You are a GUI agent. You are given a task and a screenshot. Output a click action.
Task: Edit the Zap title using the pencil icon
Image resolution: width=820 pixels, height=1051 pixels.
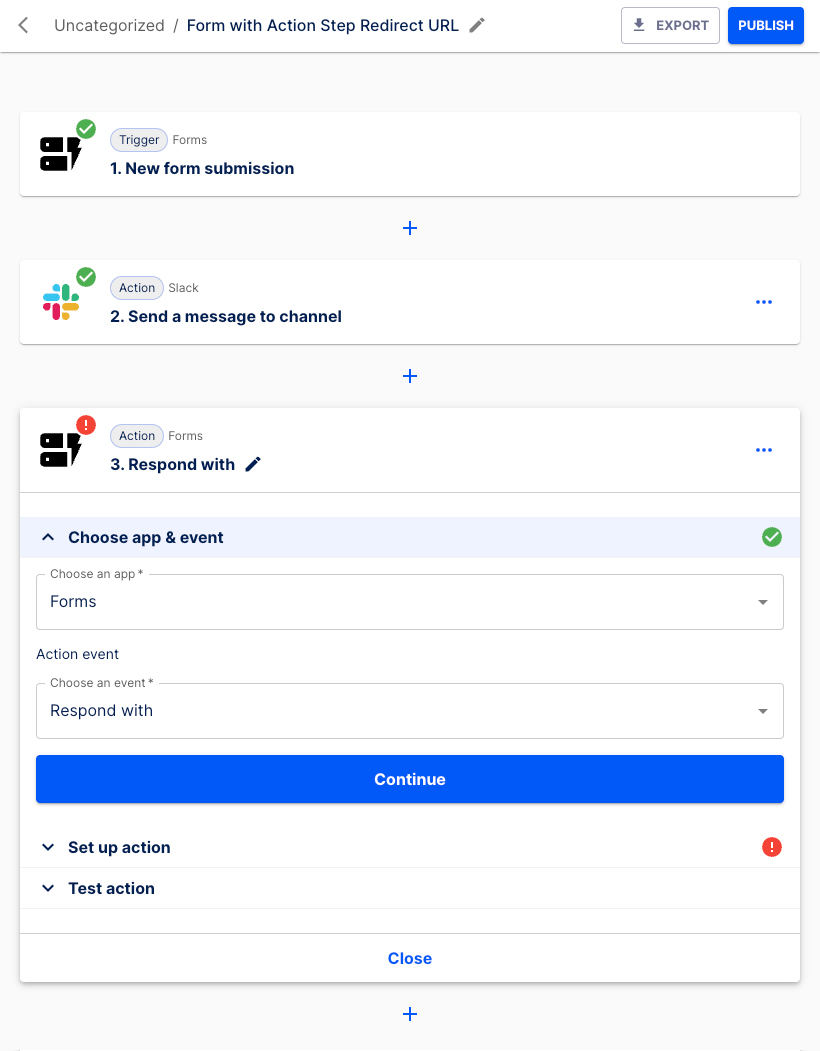477,25
